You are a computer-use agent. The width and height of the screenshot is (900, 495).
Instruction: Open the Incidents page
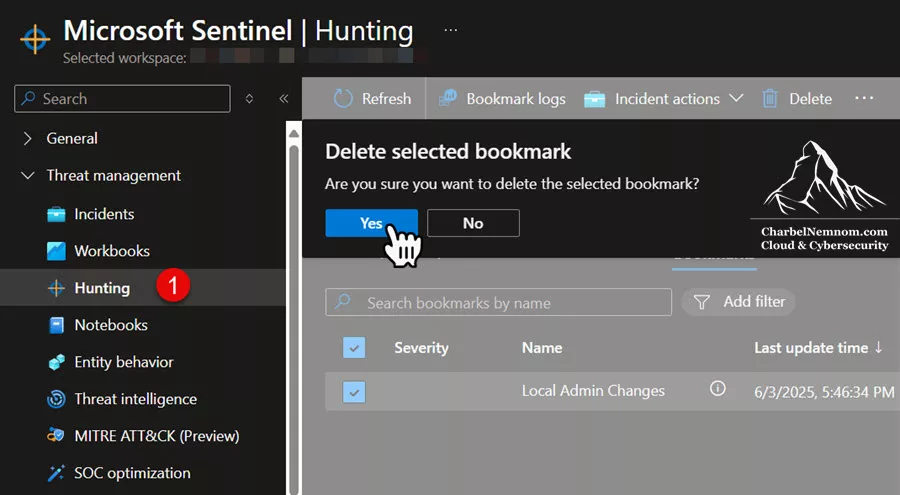point(104,214)
